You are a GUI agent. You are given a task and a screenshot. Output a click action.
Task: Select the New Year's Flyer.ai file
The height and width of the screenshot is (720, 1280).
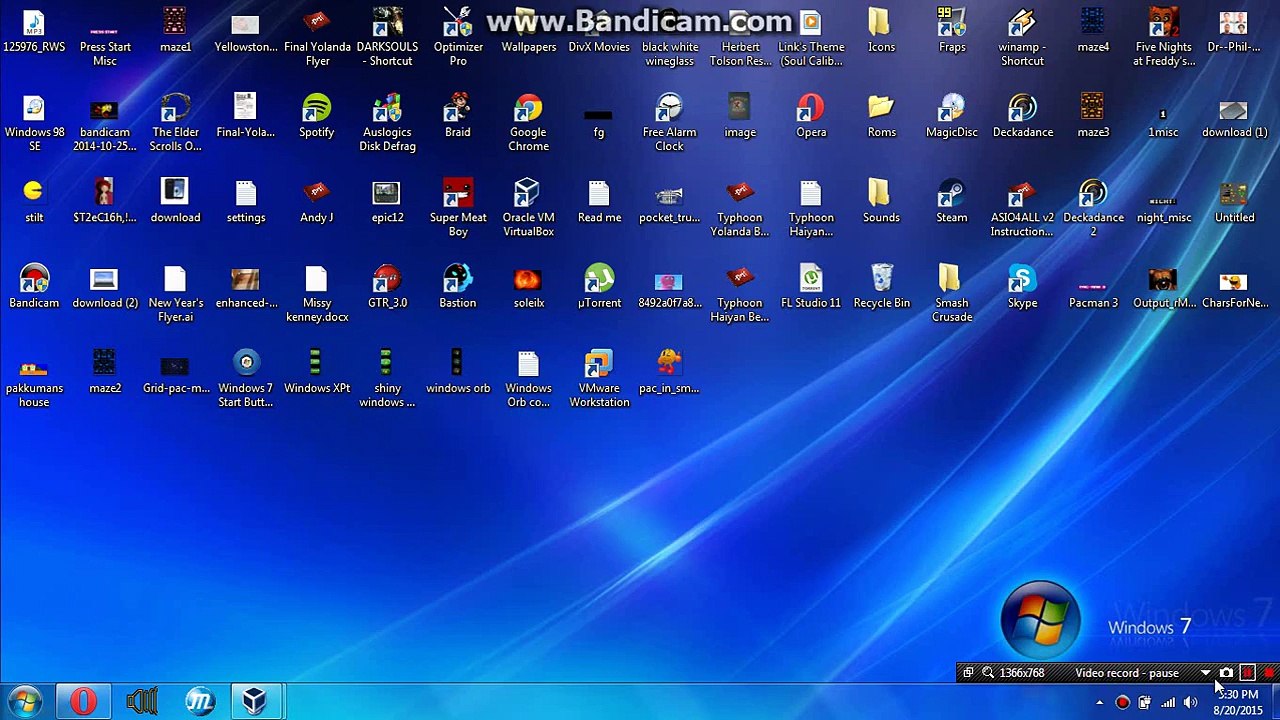[175, 292]
